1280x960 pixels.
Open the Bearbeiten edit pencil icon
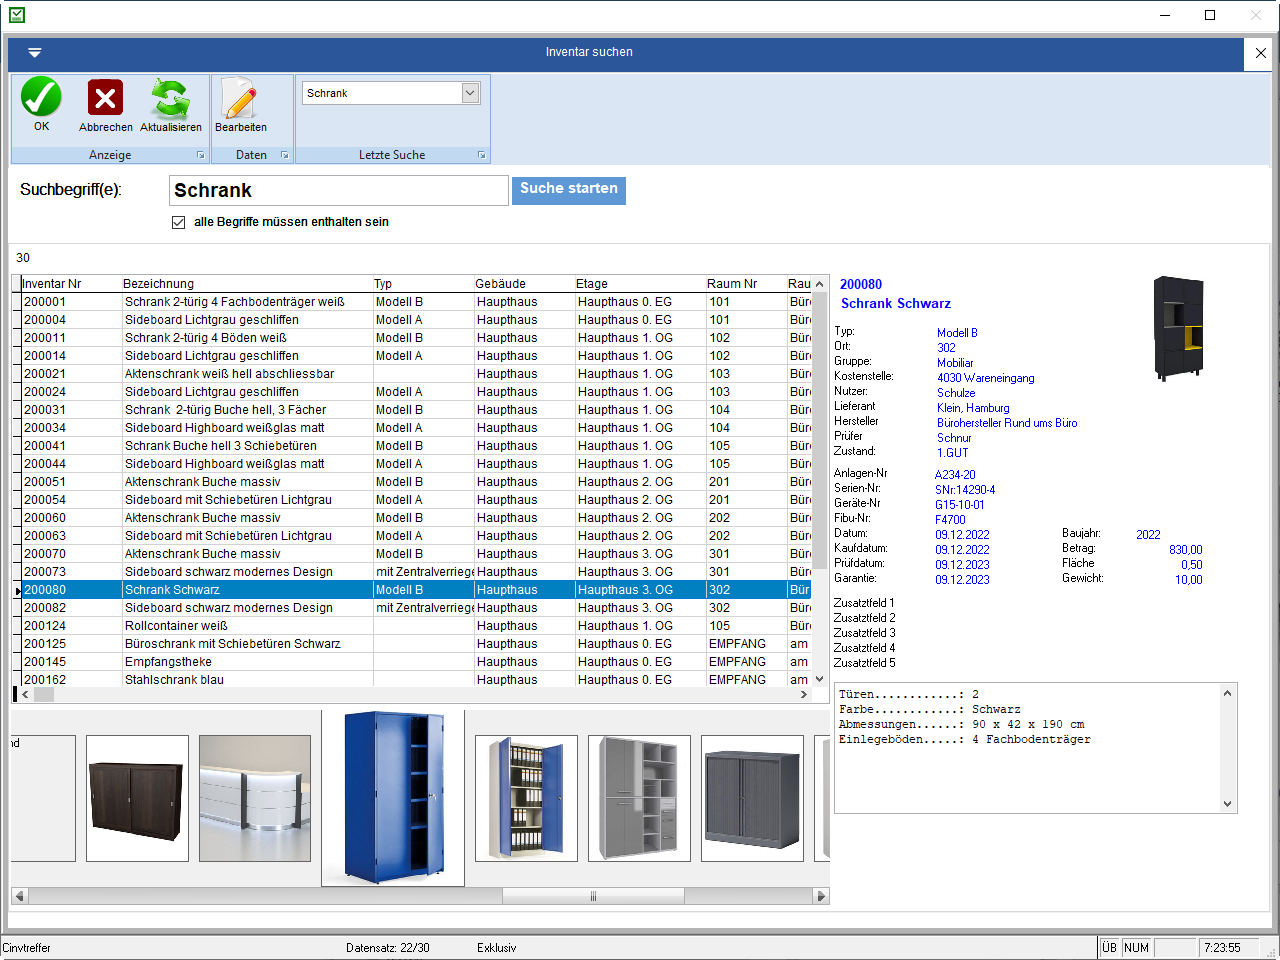pos(240,98)
